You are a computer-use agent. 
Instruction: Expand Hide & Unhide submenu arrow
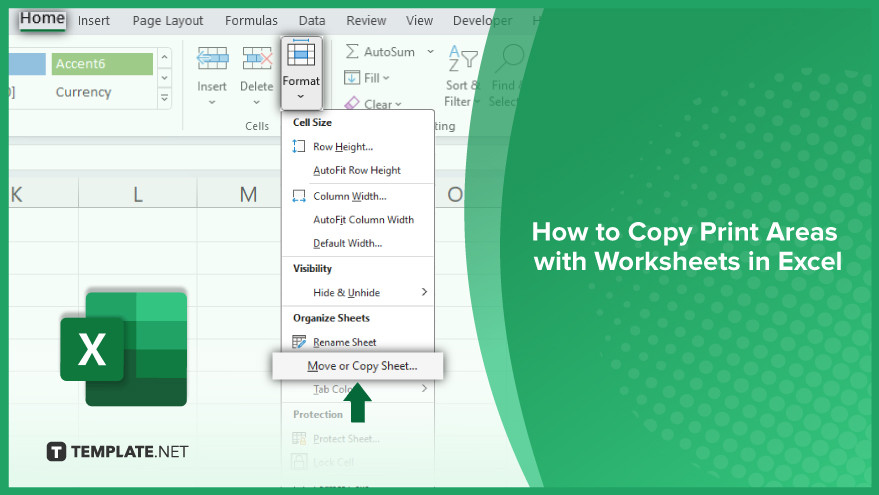[x=424, y=292]
